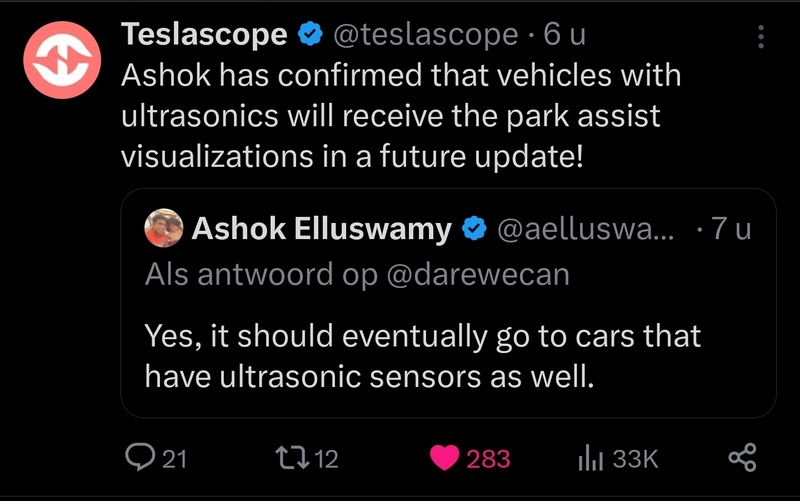Open the quoted Ashok tweet text

click(x=422, y=356)
